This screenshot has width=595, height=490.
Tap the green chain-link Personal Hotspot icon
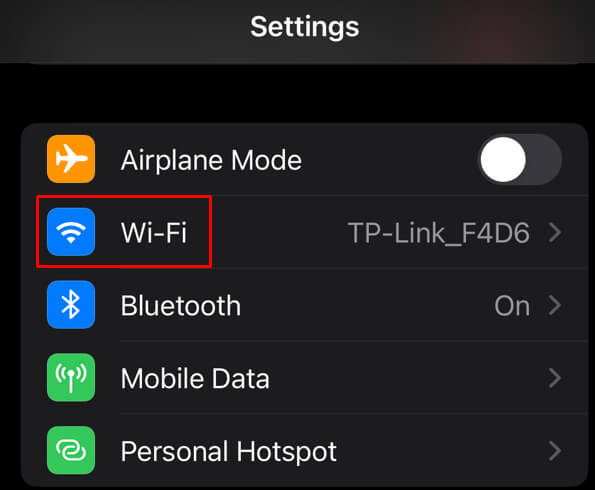71,451
